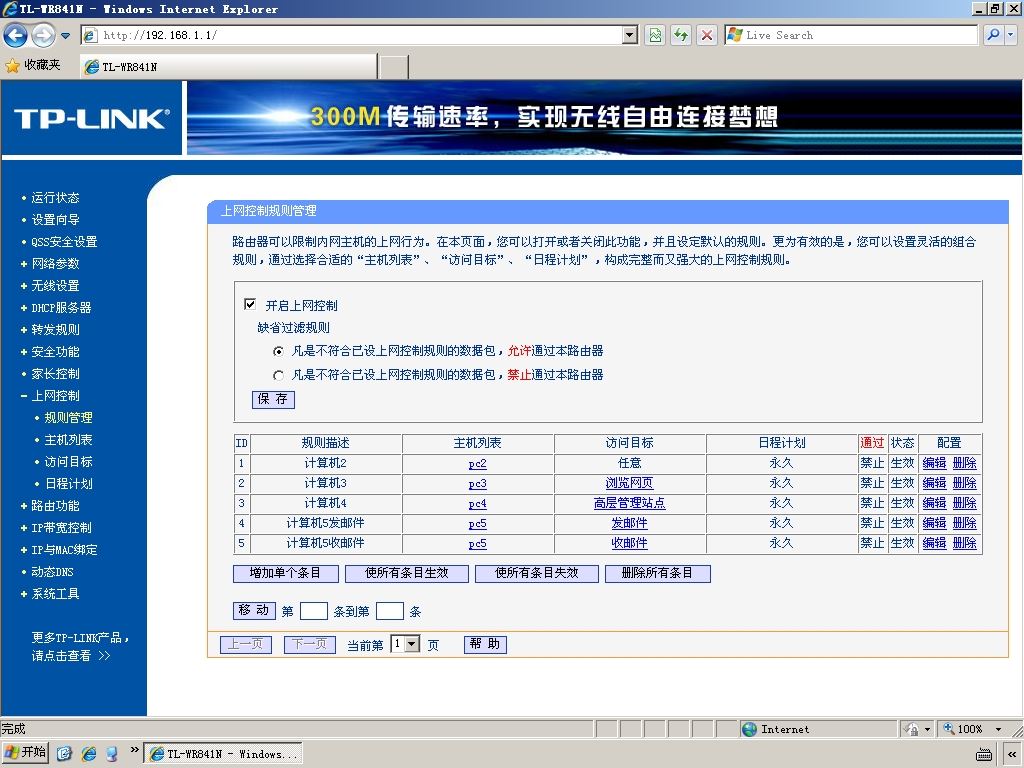Click the 使所有条目失效 button
This screenshot has height=768, width=1024.
pos(536,573)
